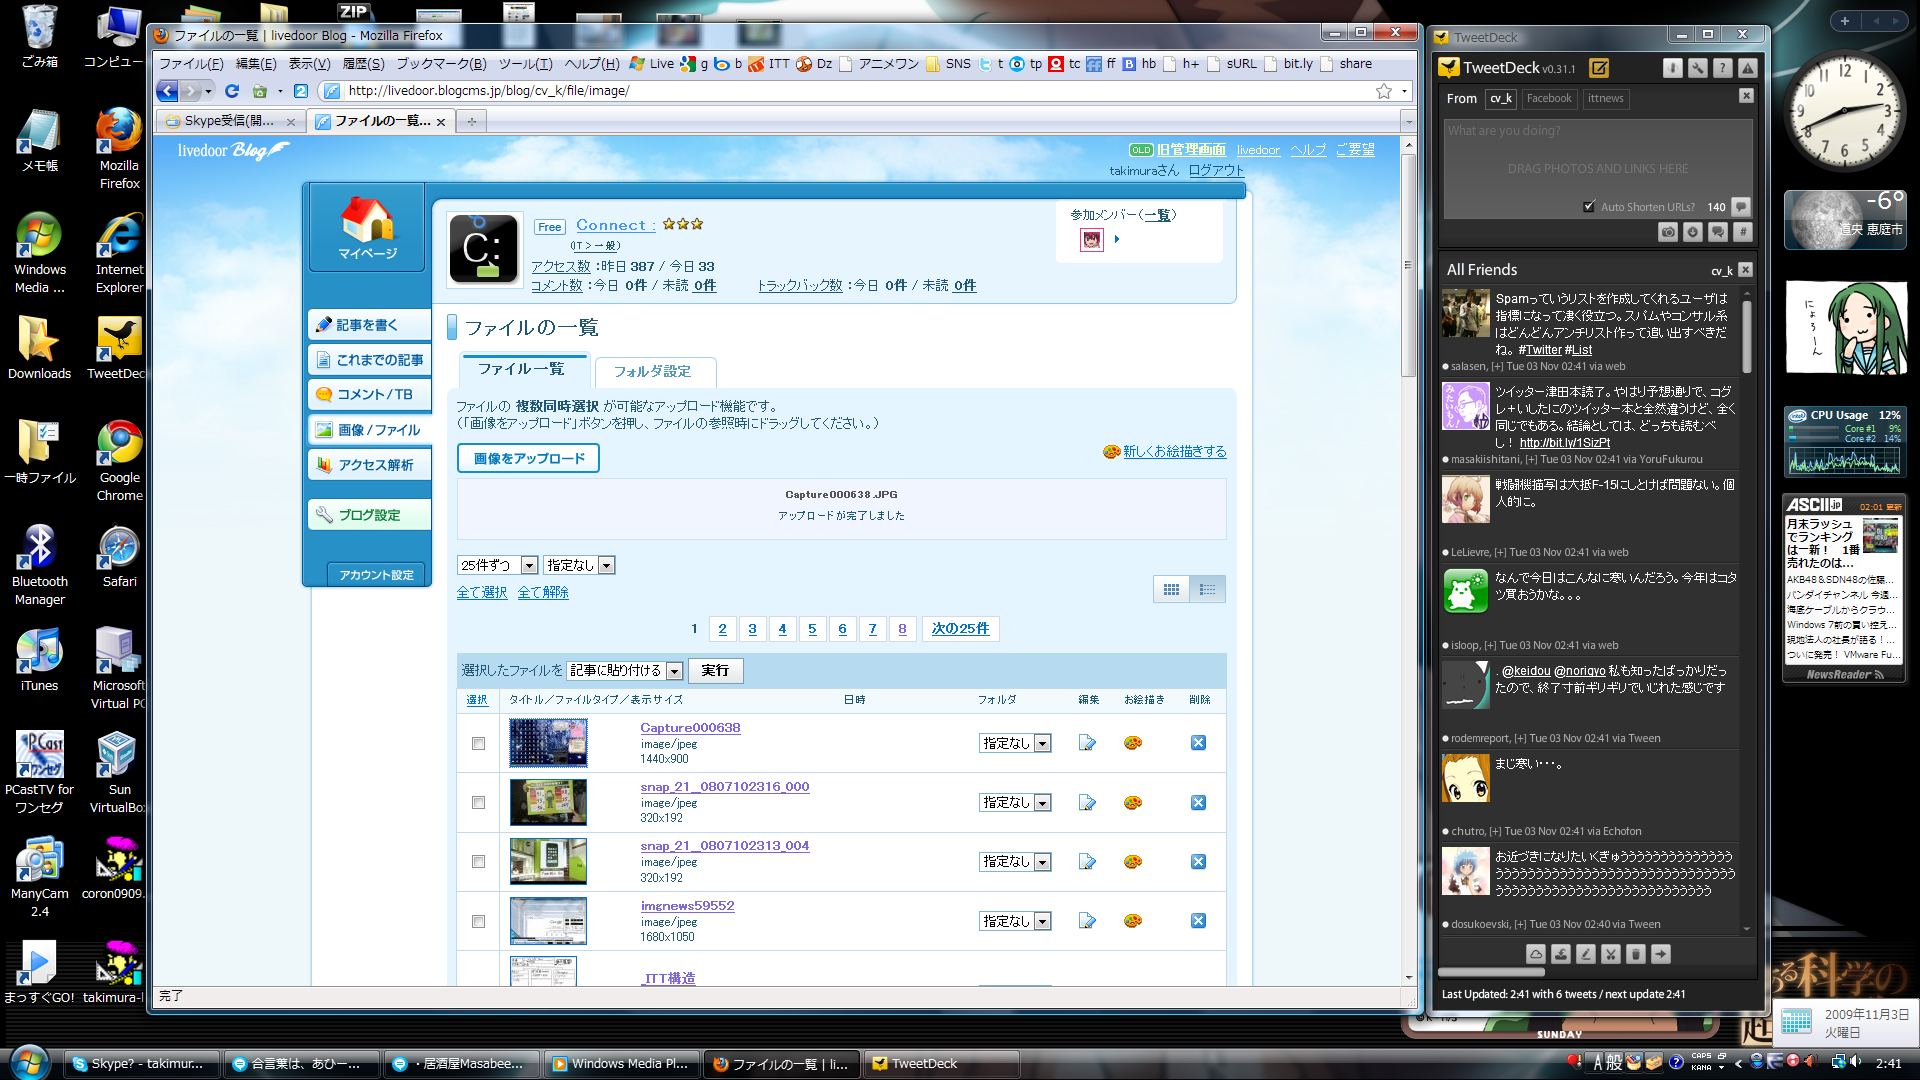Open the ブックマーク(B) menu in Firefox
This screenshot has width=1920, height=1080.
tap(441, 64)
